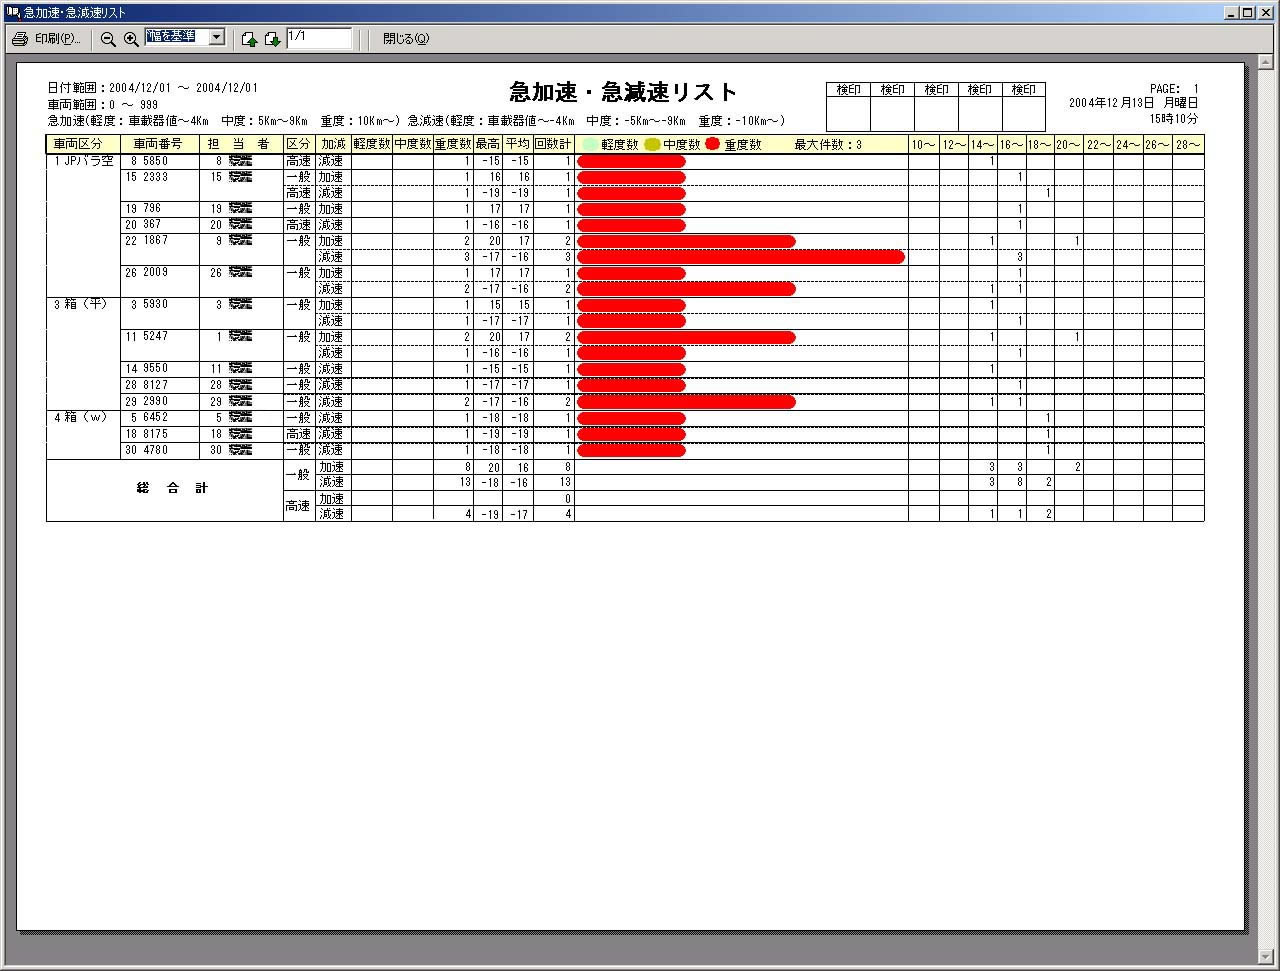Viewport: 1280px width, 971px height.
Task: Minimize the 急加速・急減速リスト window
Action: pos(1230,12)
